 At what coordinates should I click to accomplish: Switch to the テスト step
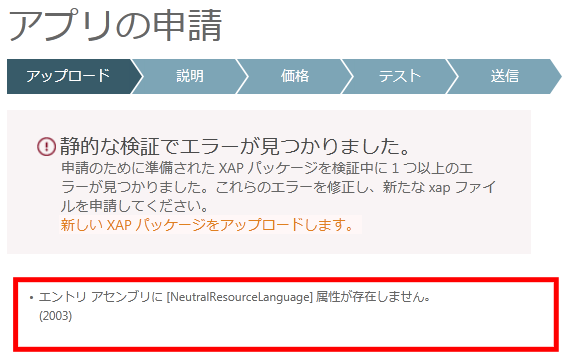click(x=400, y=76)
